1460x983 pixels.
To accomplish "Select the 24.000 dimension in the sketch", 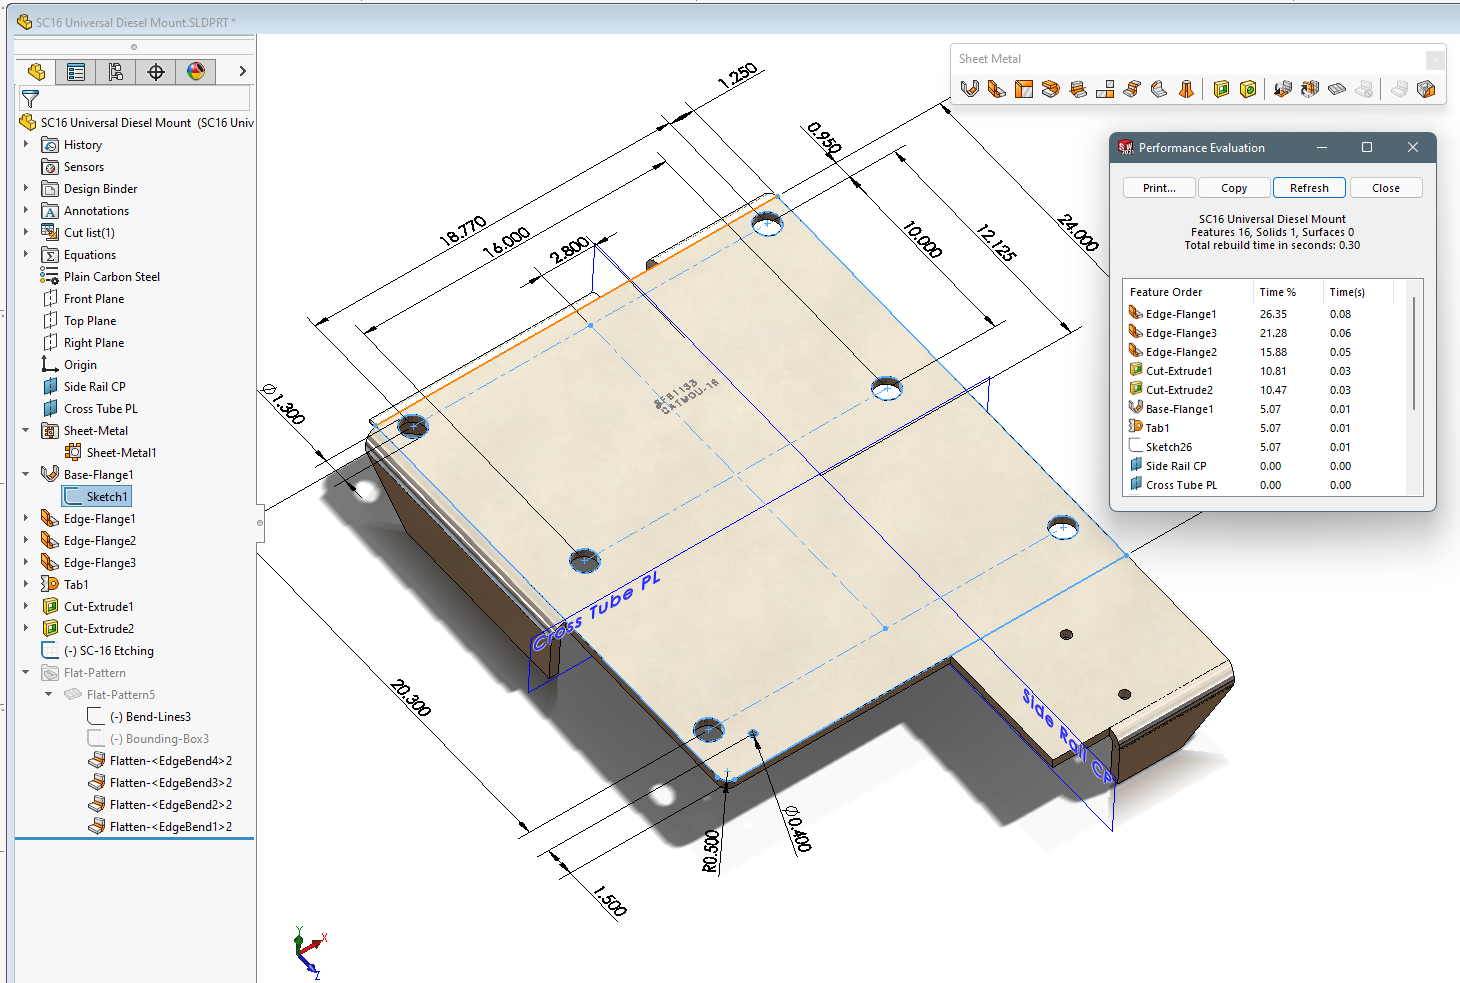I will (x=1077, y=232).
